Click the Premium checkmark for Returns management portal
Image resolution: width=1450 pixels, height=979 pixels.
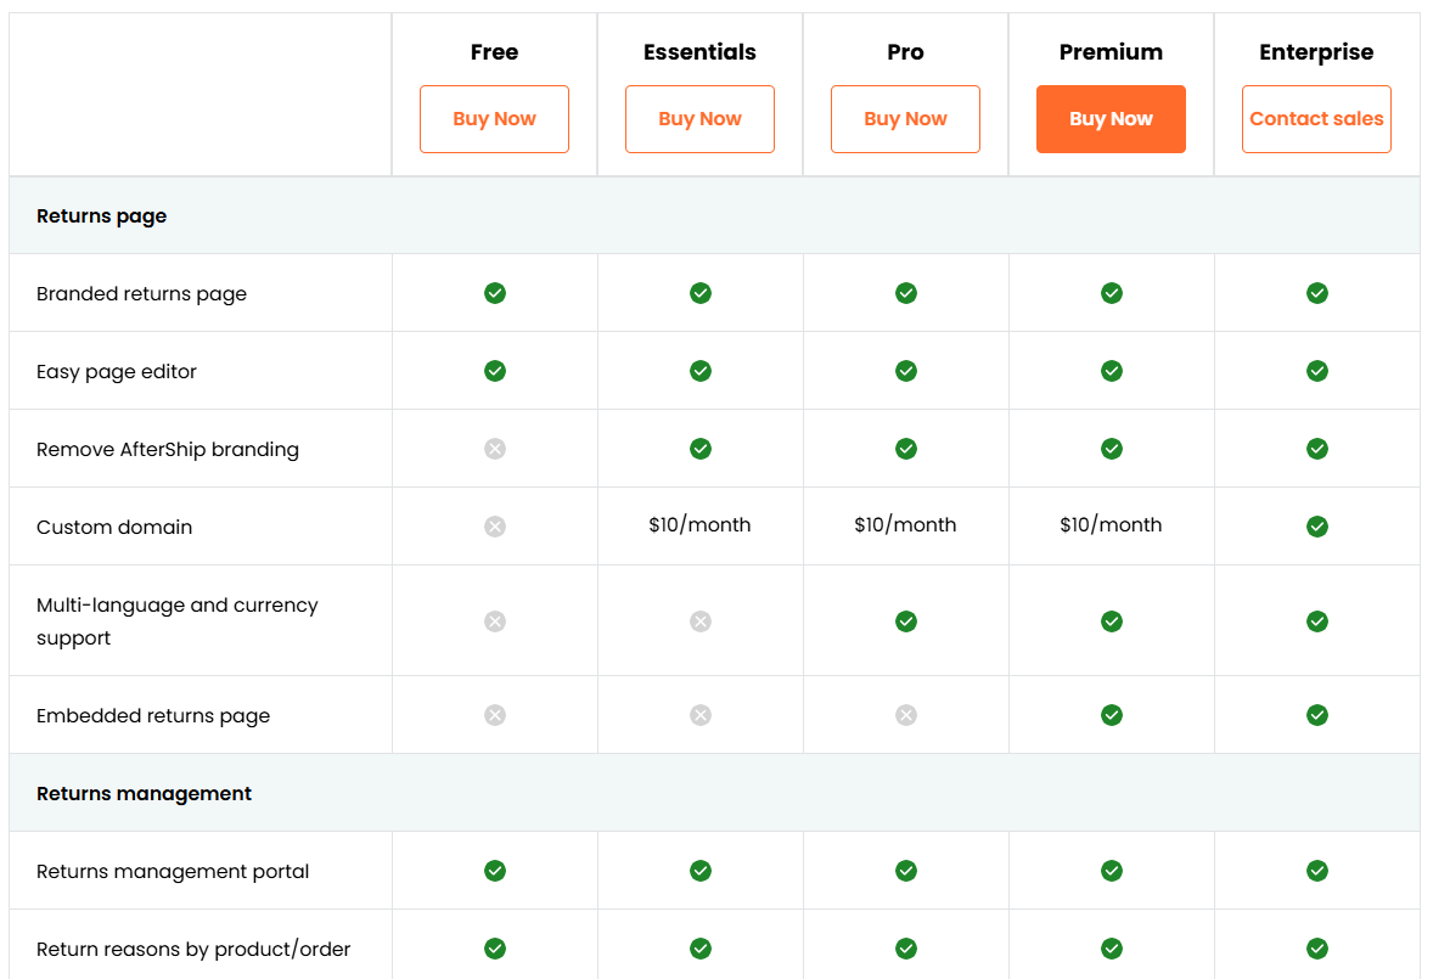[x=1112, y=871]
